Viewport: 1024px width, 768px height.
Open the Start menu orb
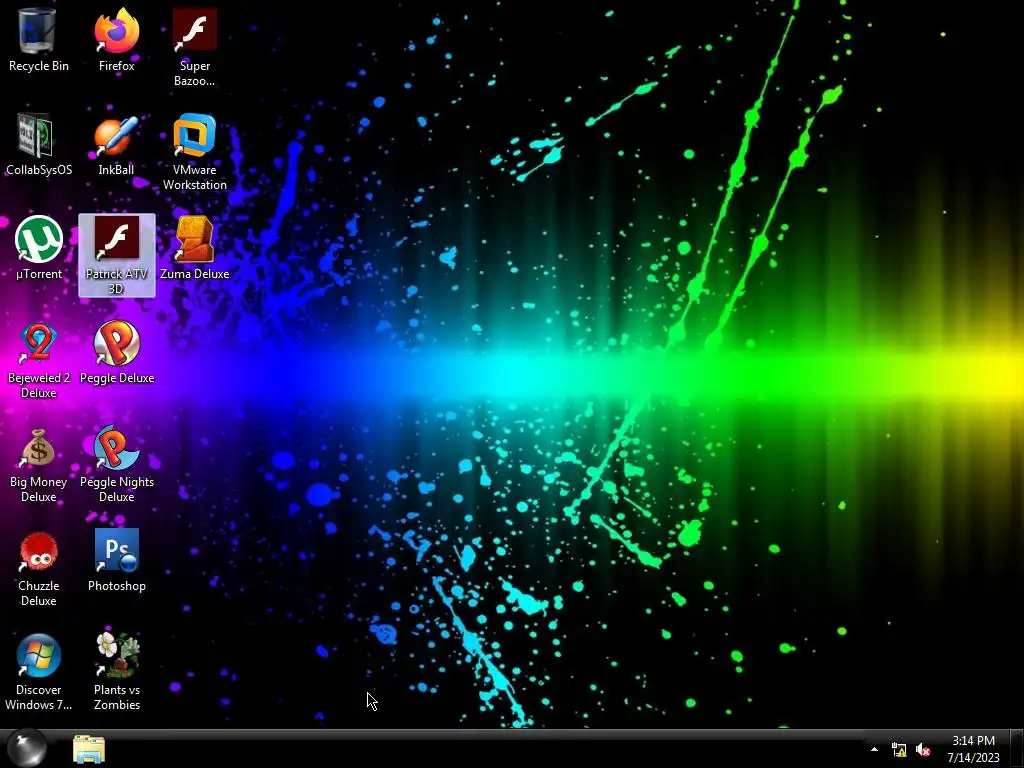(x=27, y=748)
